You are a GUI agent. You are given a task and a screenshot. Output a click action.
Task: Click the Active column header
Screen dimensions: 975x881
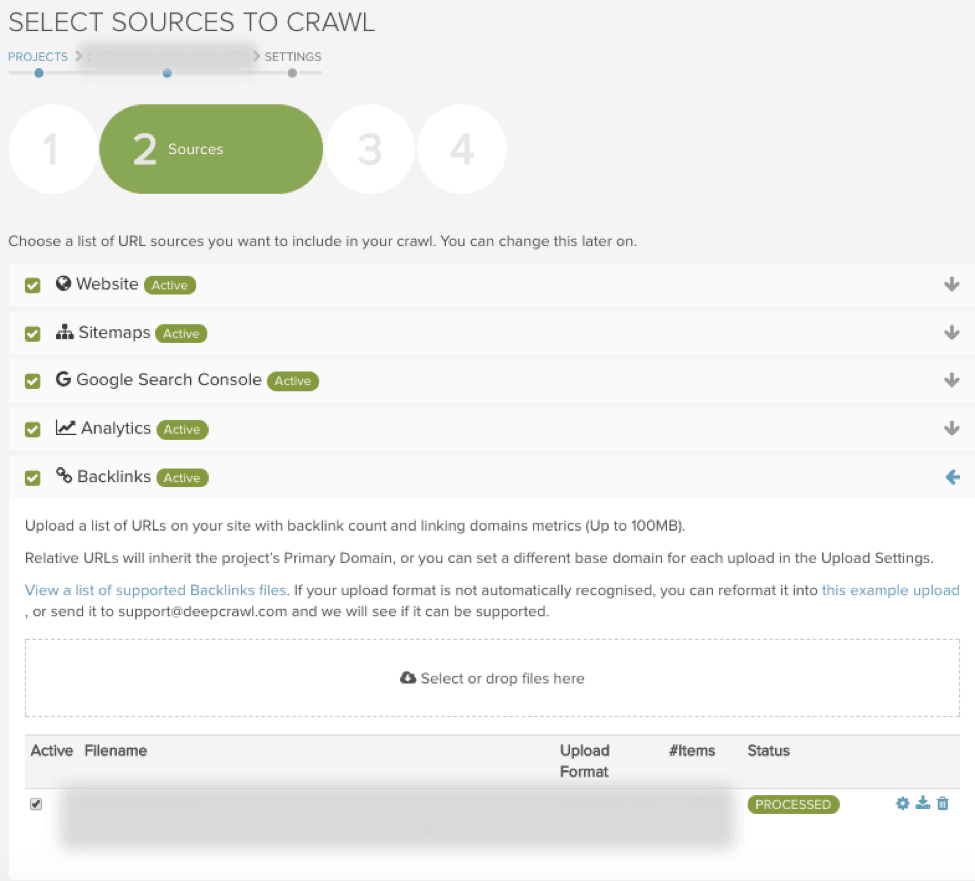(x=52, y=750)
